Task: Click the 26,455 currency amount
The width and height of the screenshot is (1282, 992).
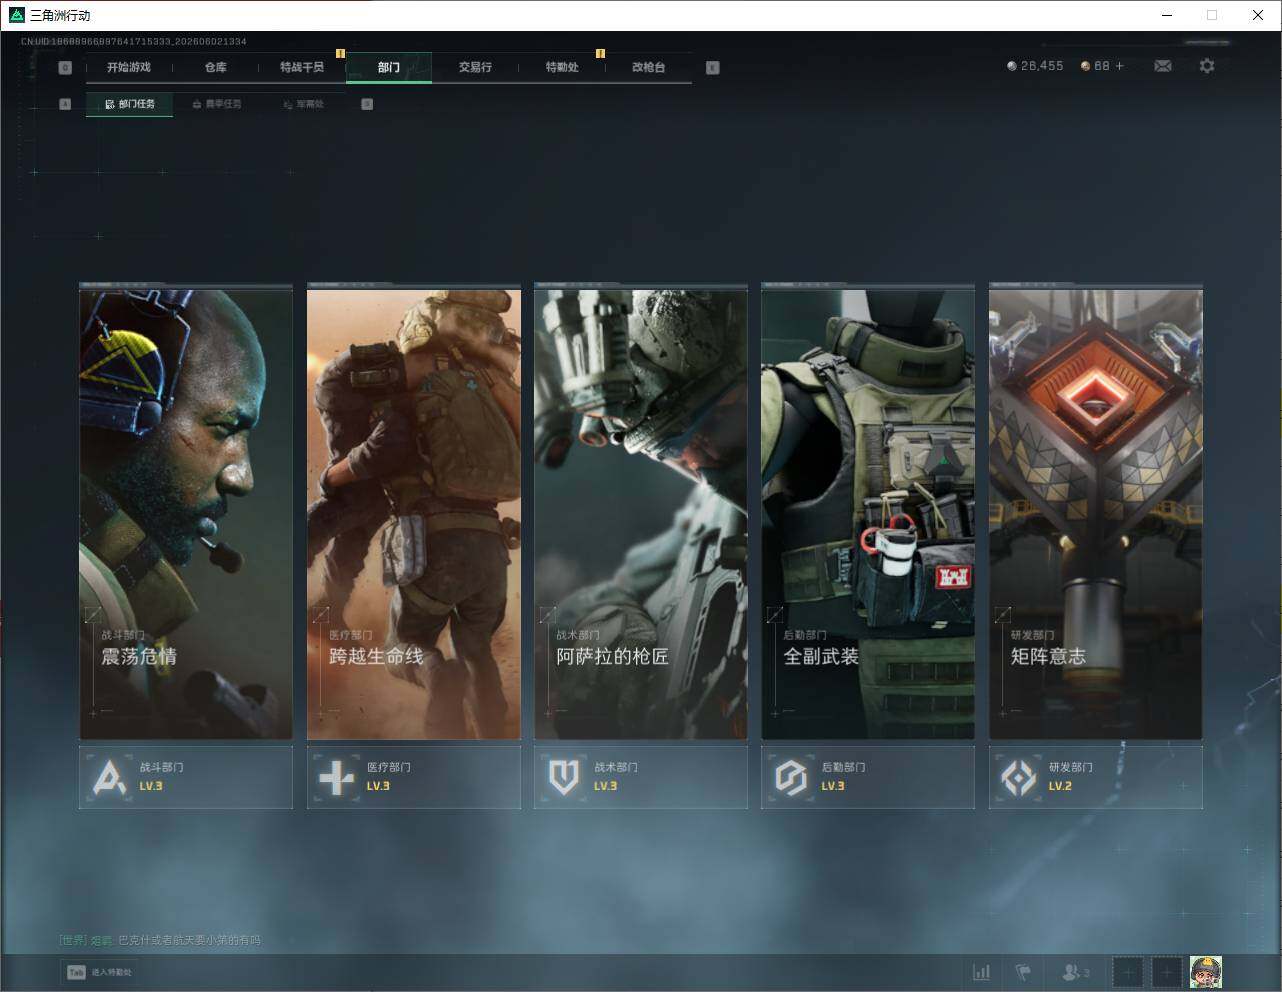Action: tap(1042, 66)
